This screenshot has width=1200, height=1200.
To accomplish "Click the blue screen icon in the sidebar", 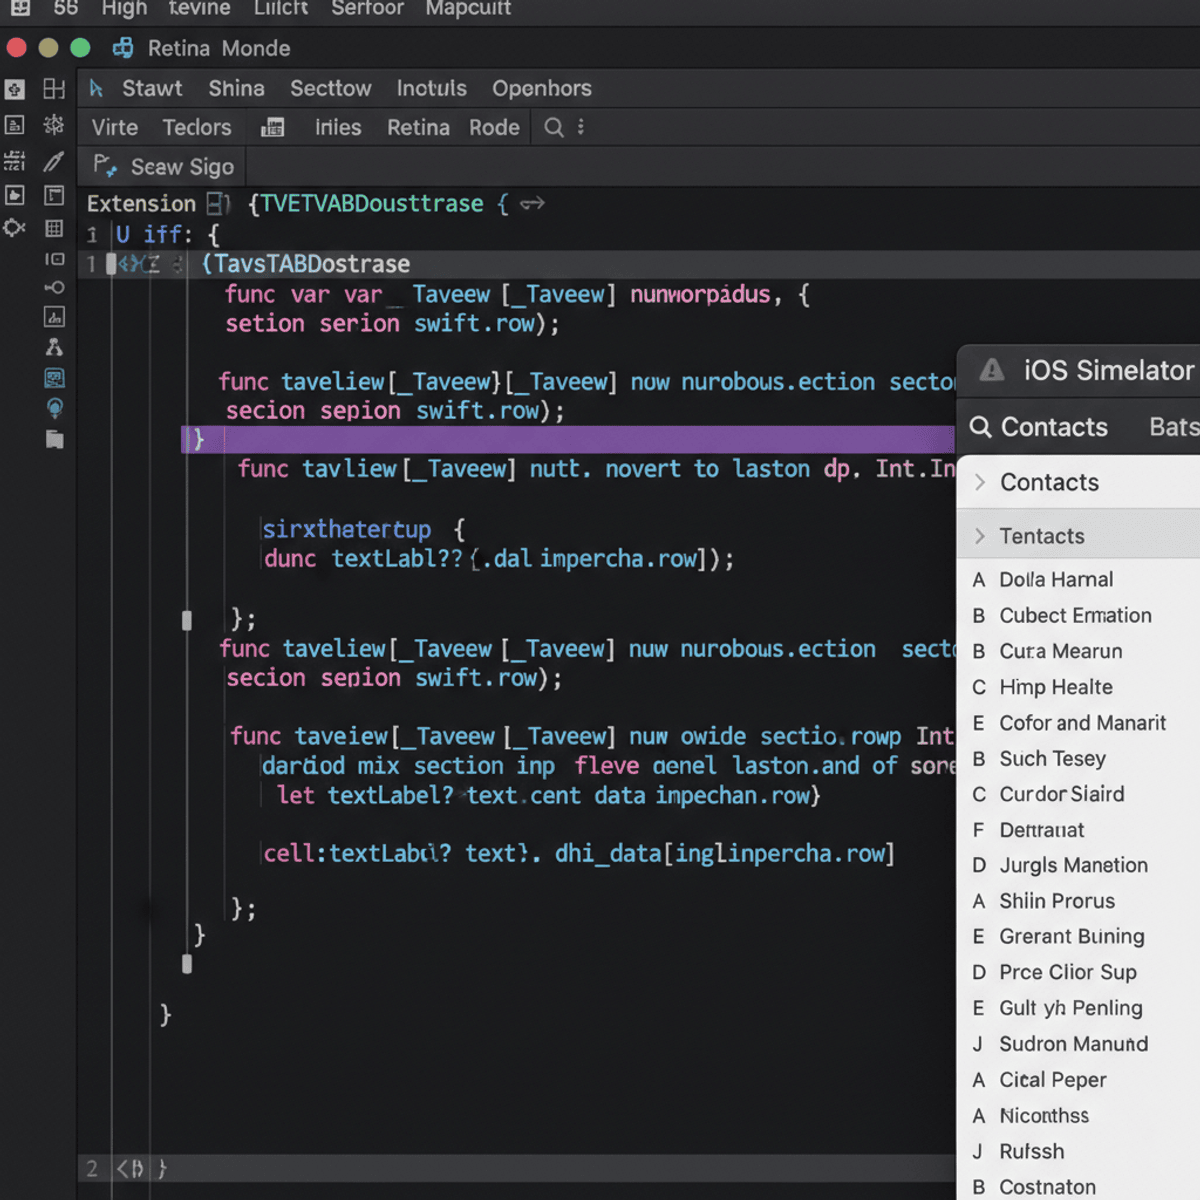I will 54,378.
